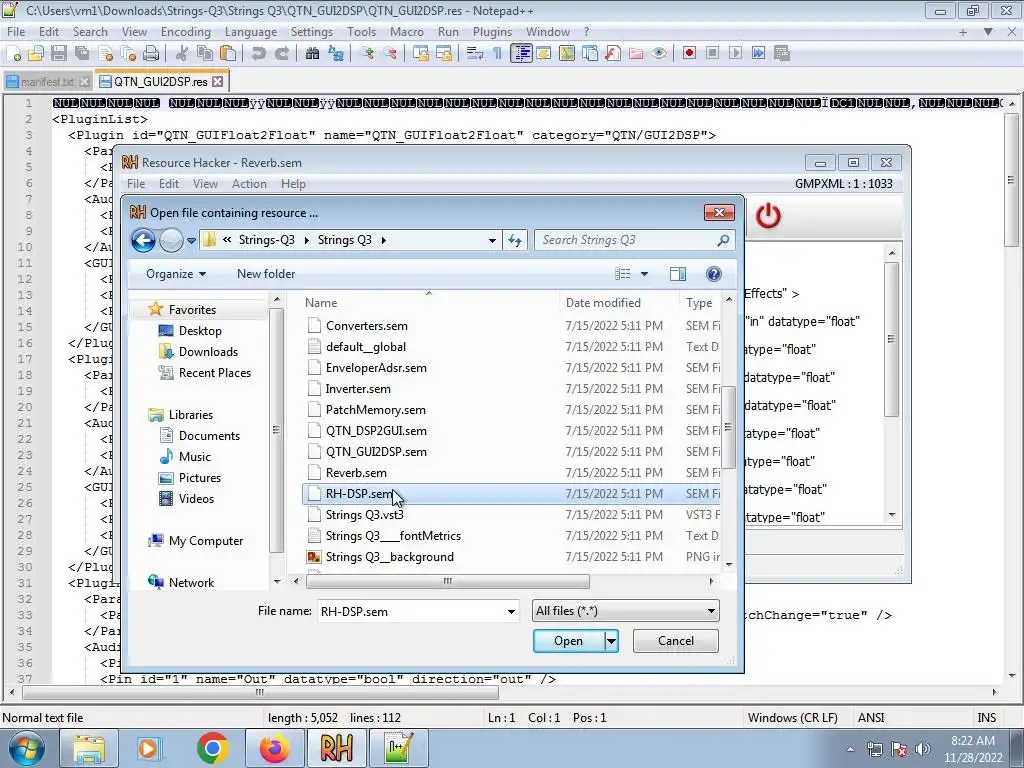
Task: Click Save All icon in Notepad++ toolbar
Action: pos(82,54)
